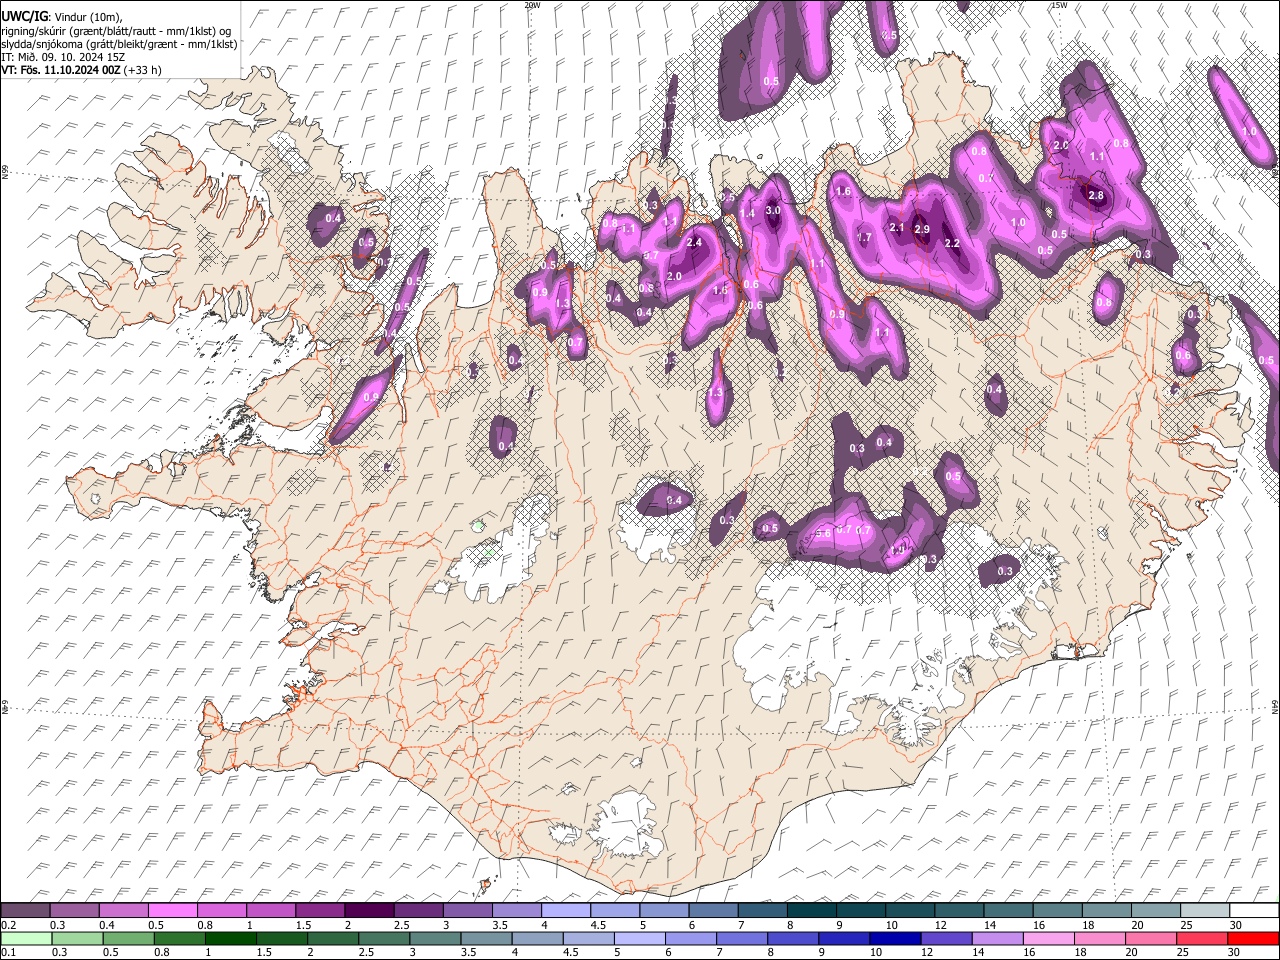Click the white swatch starting at 30 in the top legend row
This screenshot has height=960, width=1280.
coord(1255,910)
